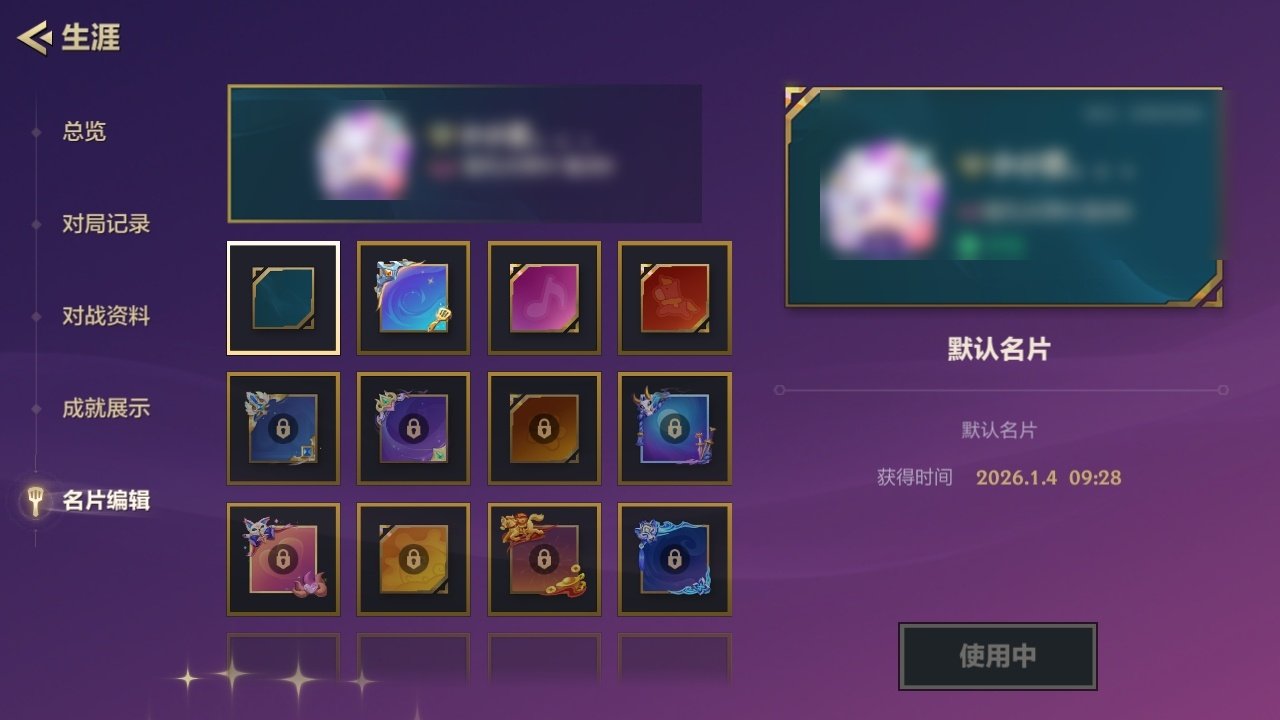The width and height of the screenshot is (1280, 720).
Task: Switch to 对局记录 match history tab
Action: [106, 224]
